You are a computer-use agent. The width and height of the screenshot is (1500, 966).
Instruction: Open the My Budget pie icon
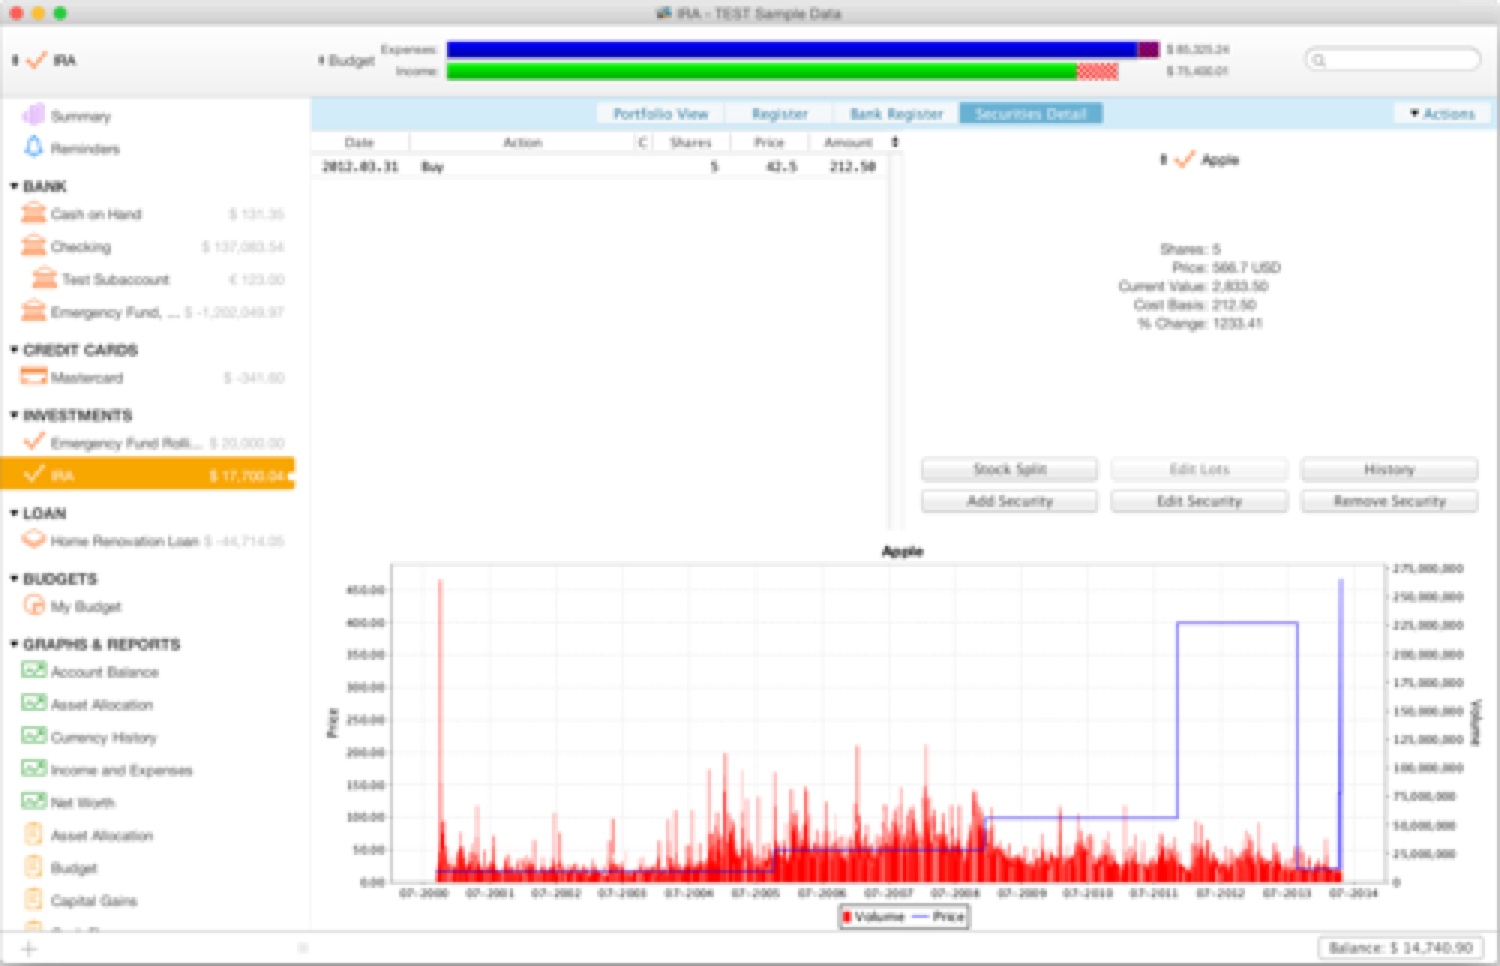pos(34,606)
